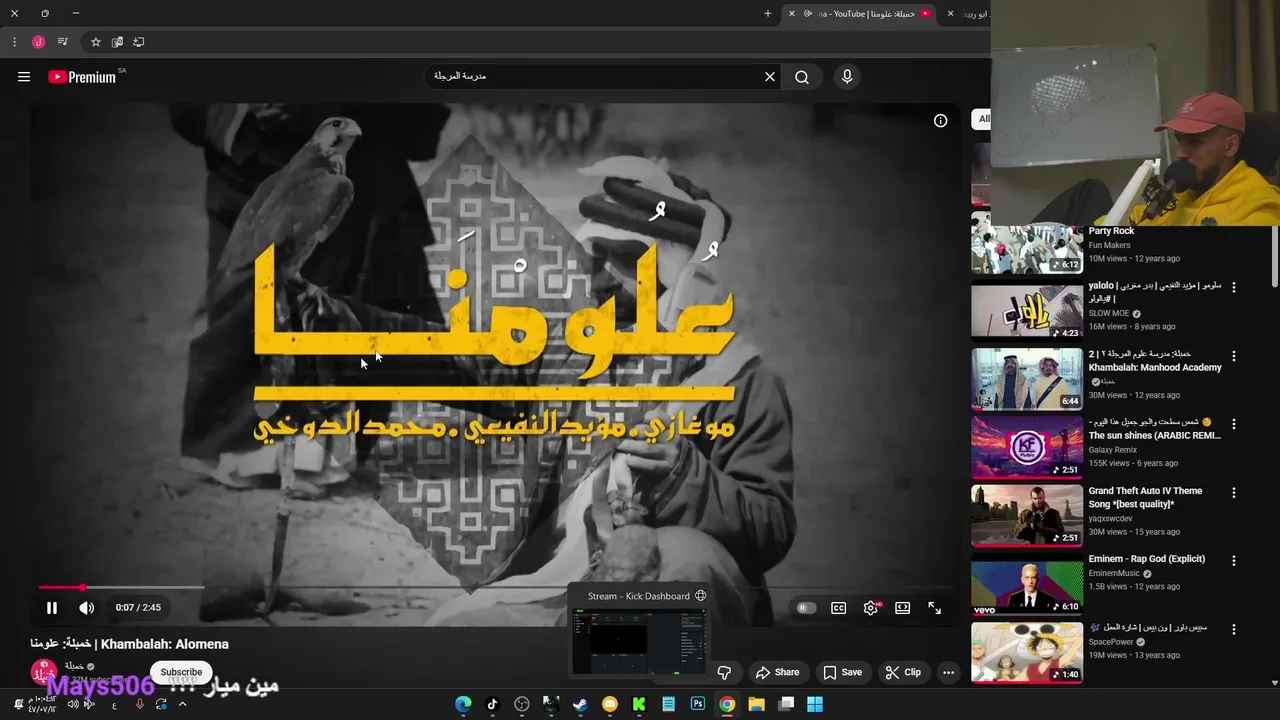Open a new browser tab

(767, 14)
